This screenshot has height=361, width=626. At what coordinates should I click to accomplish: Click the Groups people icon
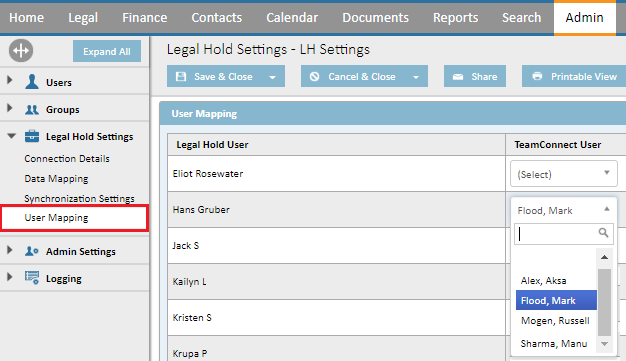click(x=32, y=109)
